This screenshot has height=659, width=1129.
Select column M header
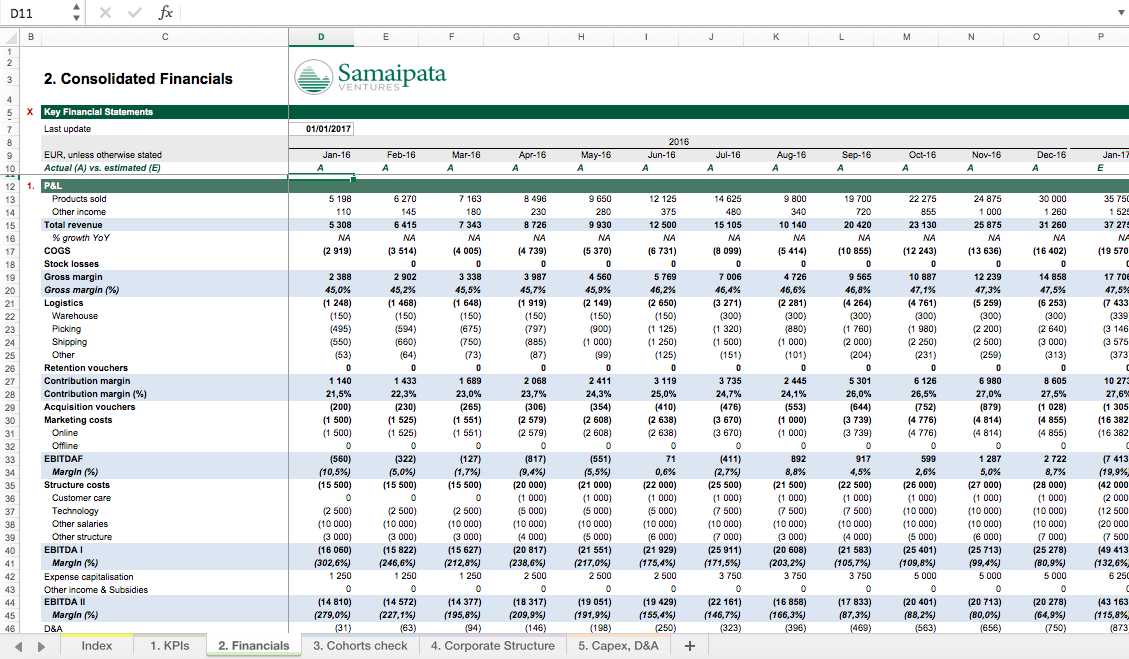(x=906, y=37)
